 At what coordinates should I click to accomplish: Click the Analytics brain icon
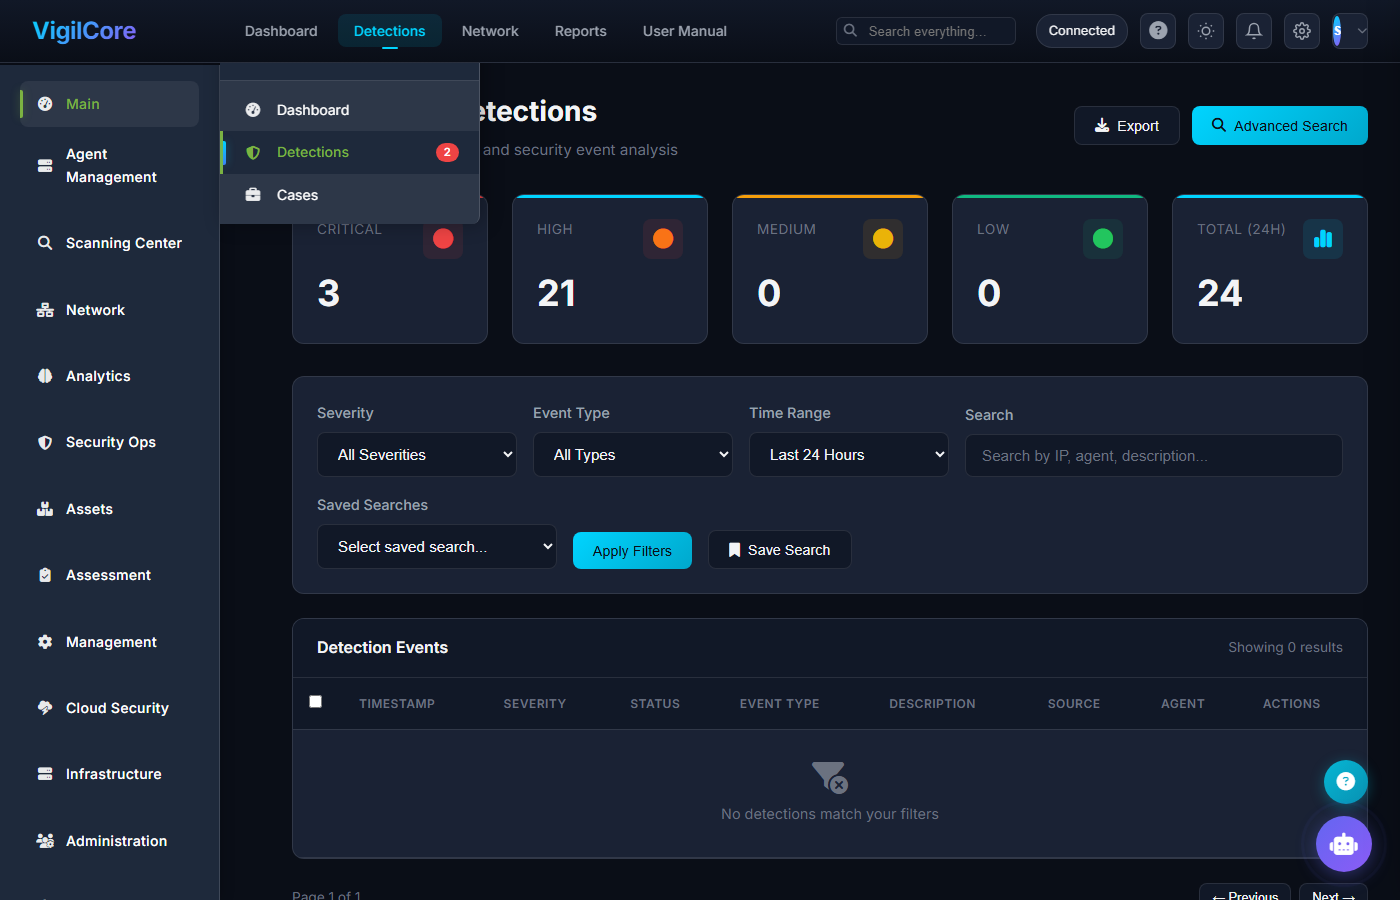tap(45, 376)
